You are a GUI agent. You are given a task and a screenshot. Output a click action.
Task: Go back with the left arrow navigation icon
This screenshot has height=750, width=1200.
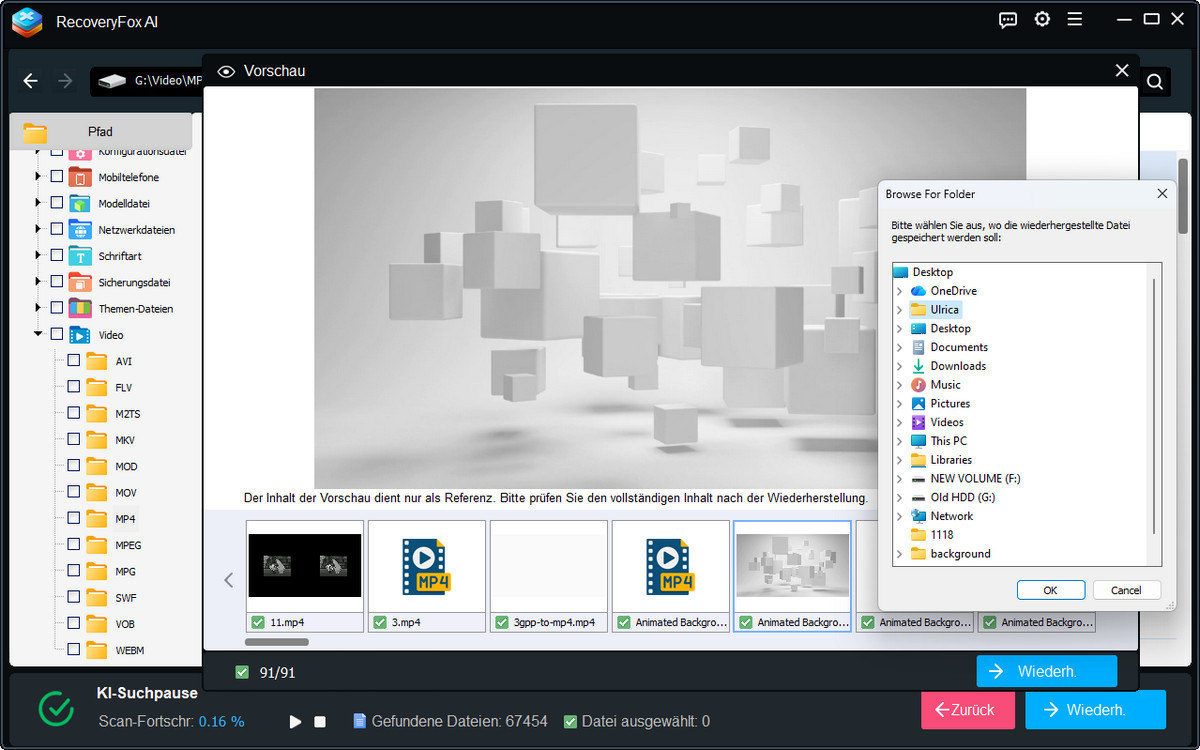point(31,81)
